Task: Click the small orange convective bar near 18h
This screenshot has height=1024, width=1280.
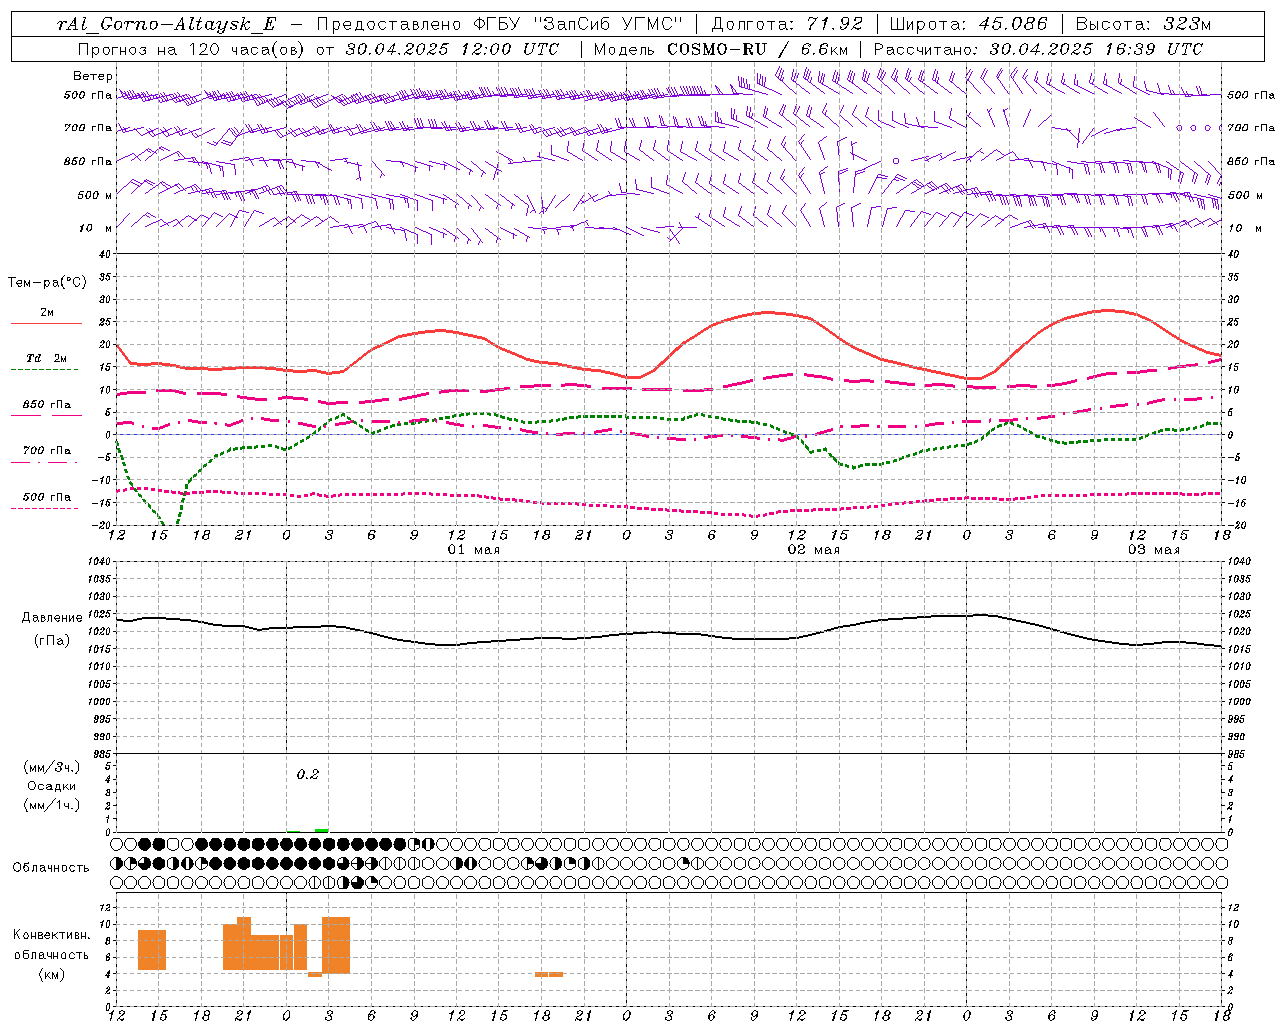Action: tap(549, 974)
